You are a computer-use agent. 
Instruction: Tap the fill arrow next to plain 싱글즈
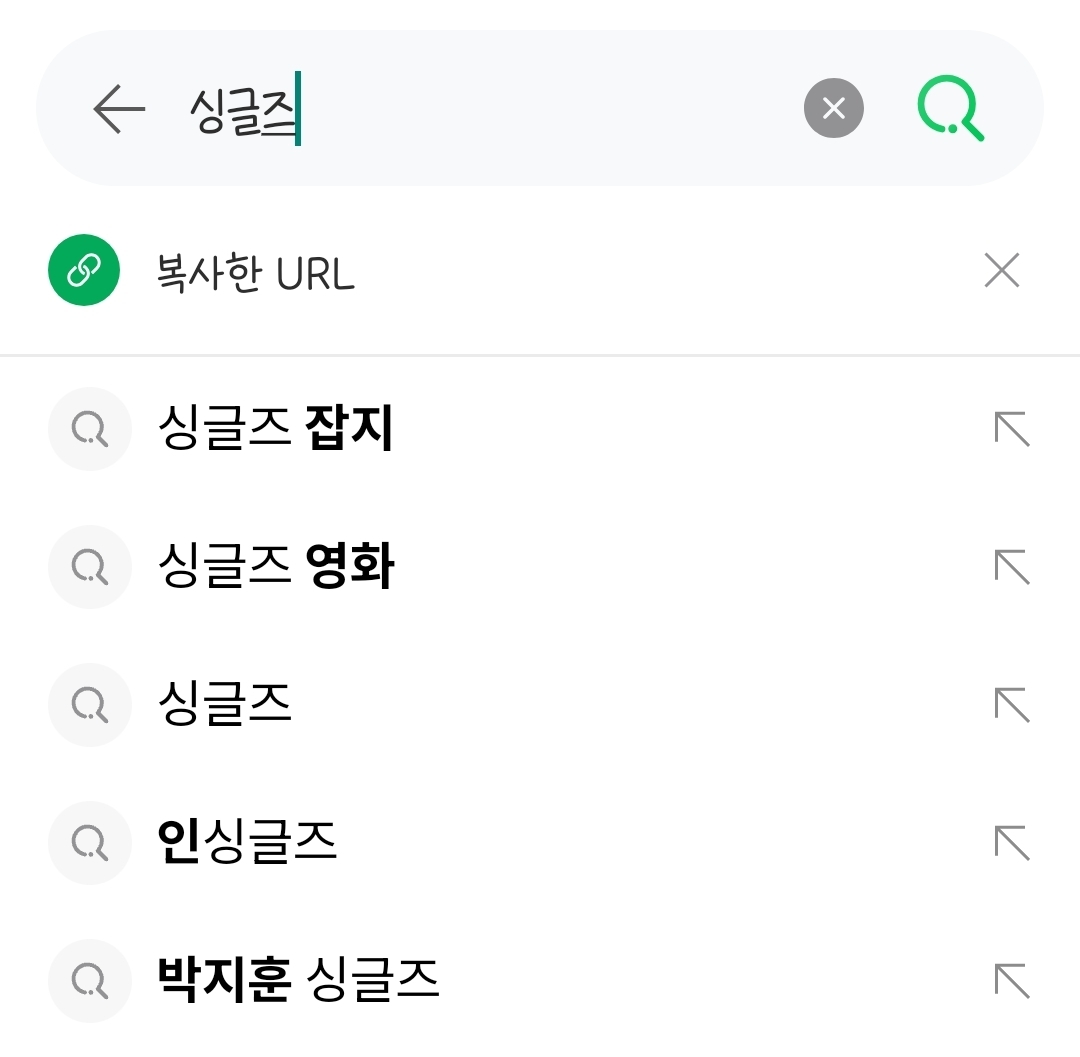1011,705
